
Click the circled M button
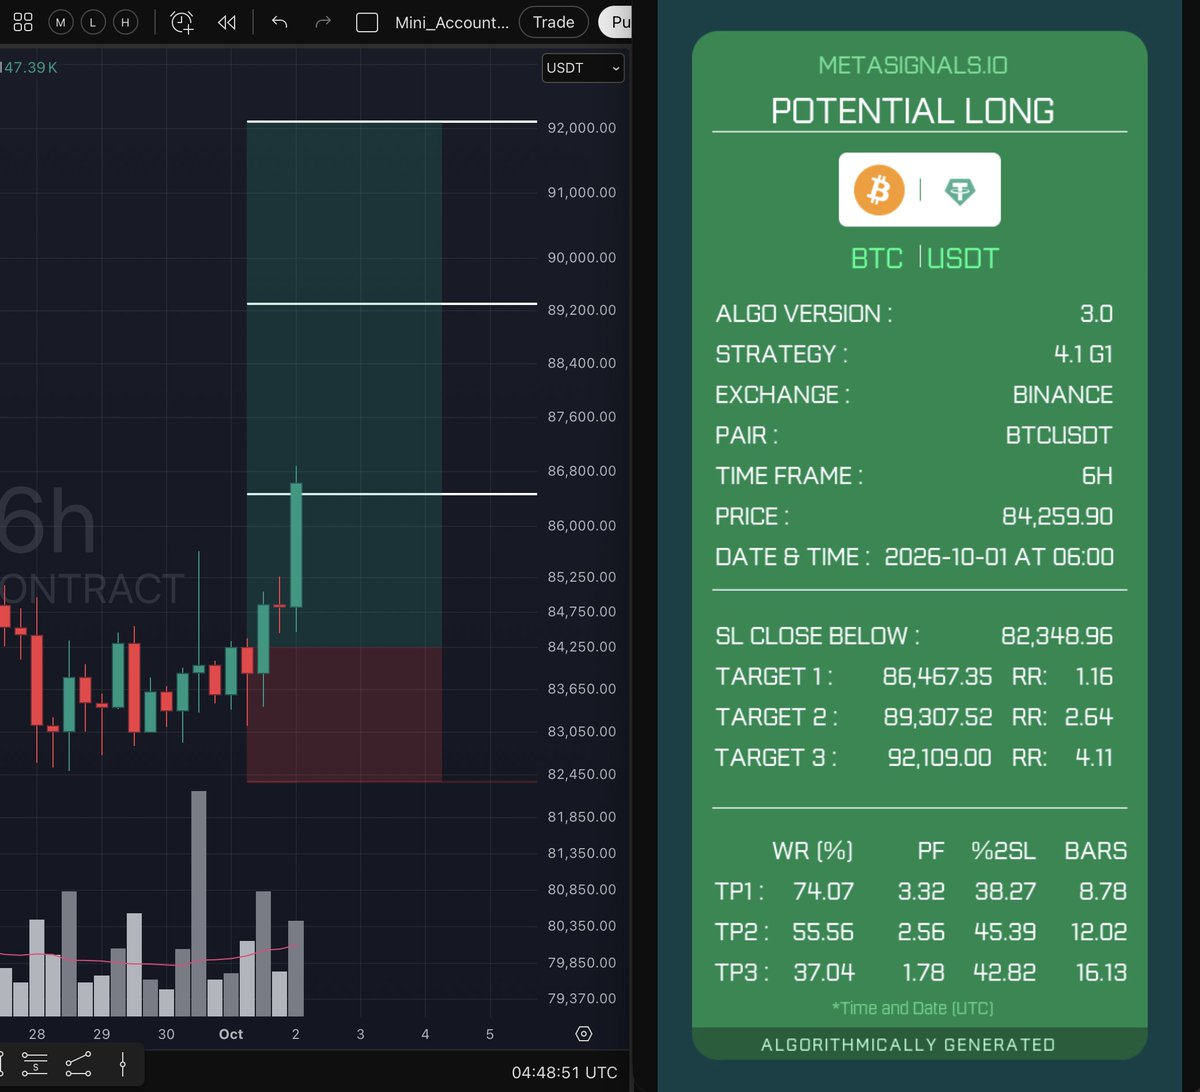(x=60, y=22)
